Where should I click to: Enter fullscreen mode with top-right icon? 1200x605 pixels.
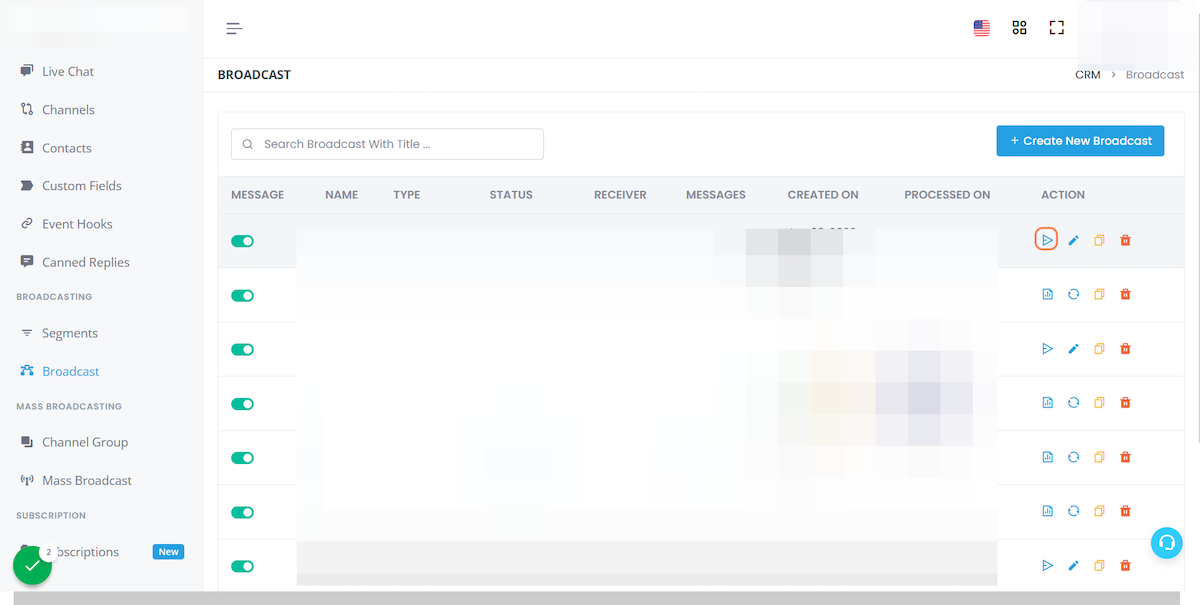(x=1056, y=28)
